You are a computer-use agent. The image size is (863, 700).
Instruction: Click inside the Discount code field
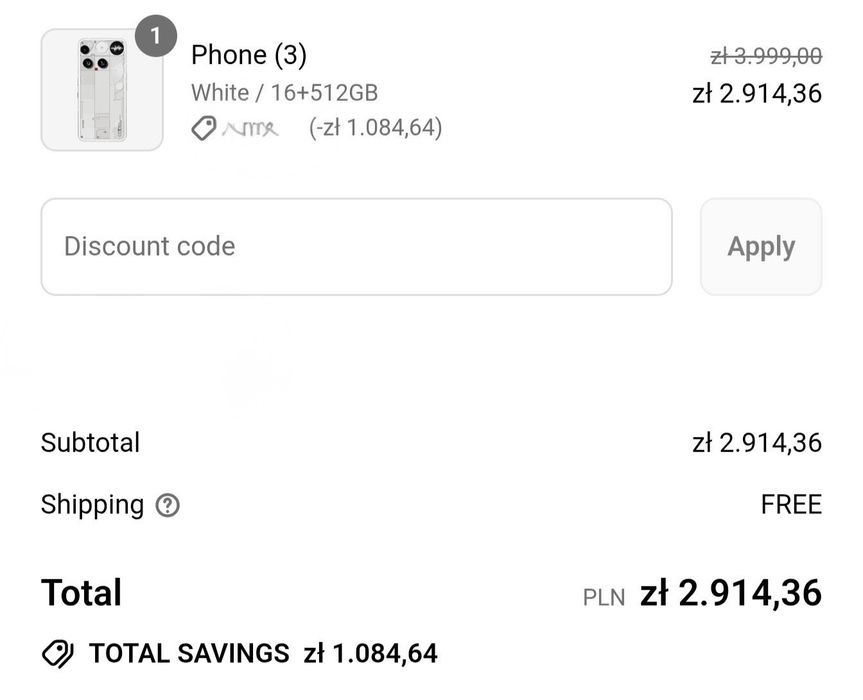point(356,247)
